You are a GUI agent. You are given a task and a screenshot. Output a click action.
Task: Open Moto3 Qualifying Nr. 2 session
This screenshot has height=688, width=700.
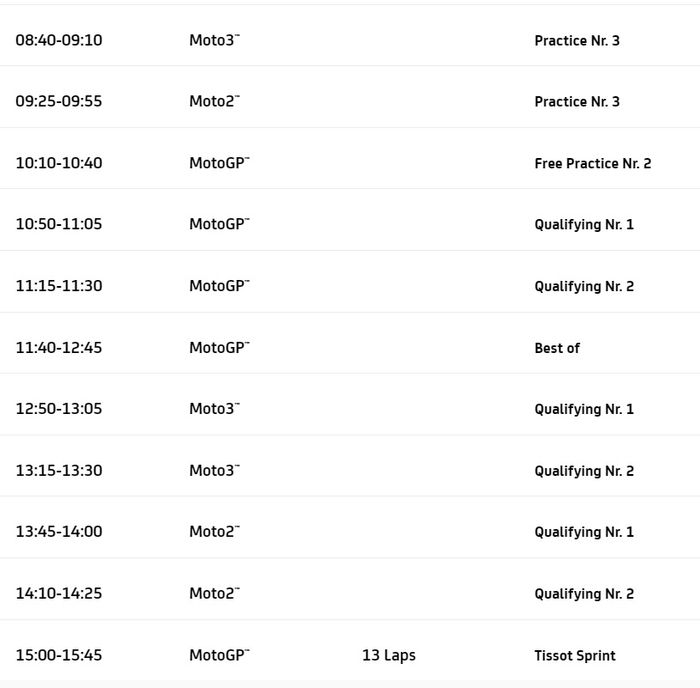pos(584,471)
